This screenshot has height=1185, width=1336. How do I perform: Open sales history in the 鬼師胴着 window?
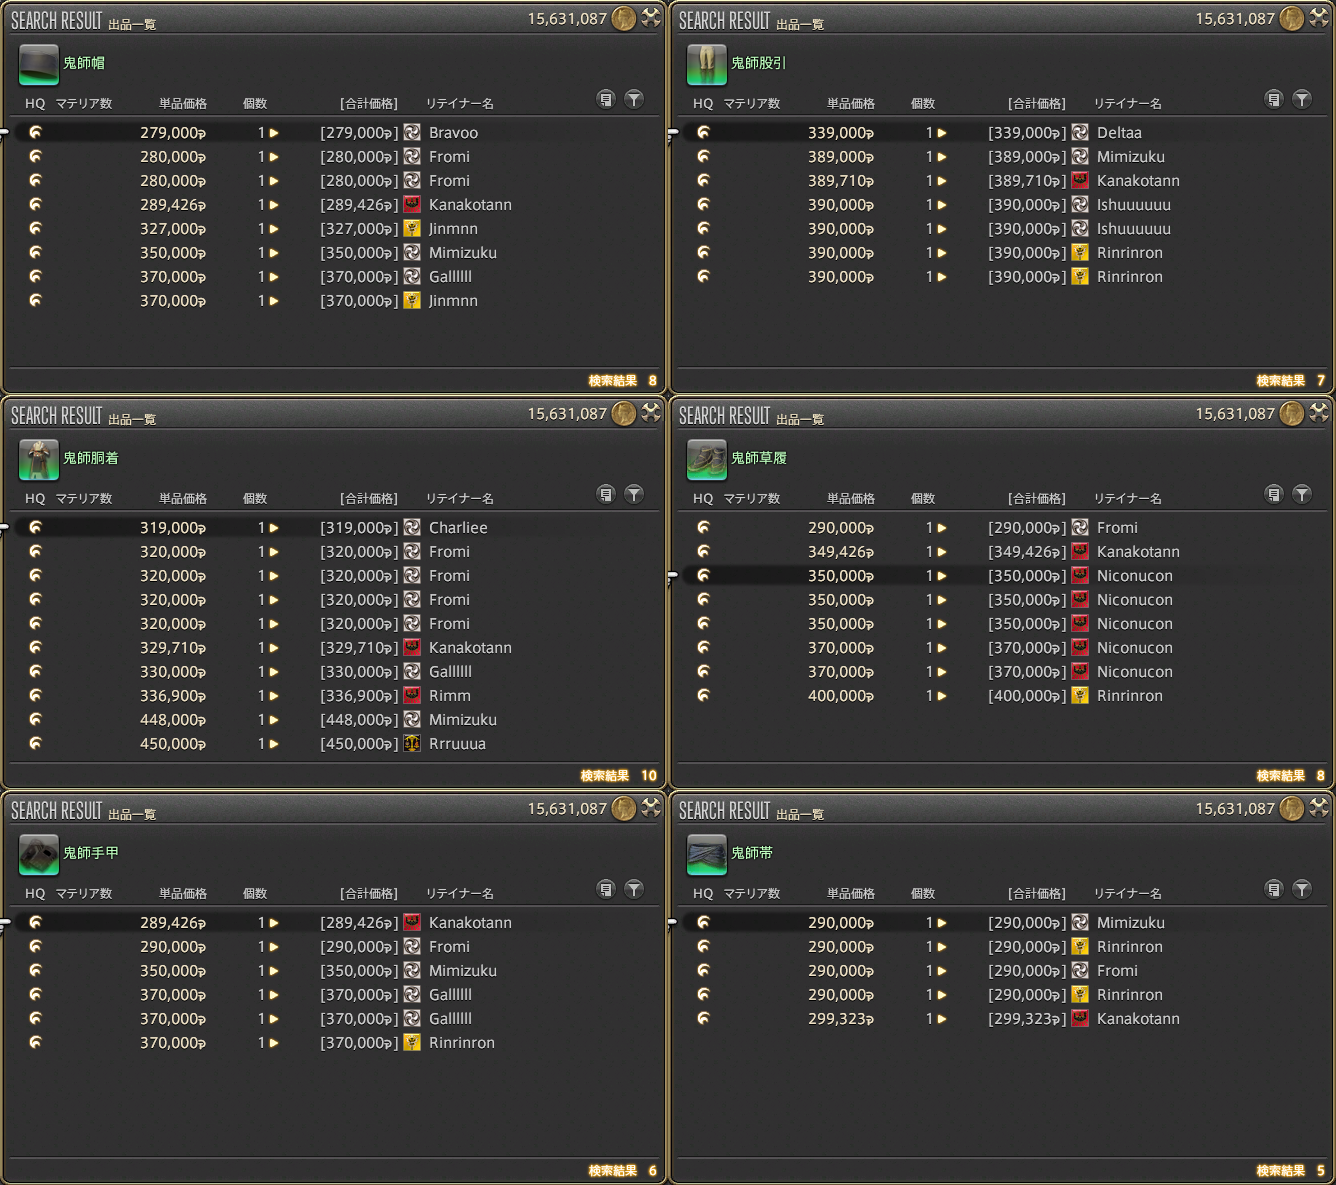click(x=606, y=494)
